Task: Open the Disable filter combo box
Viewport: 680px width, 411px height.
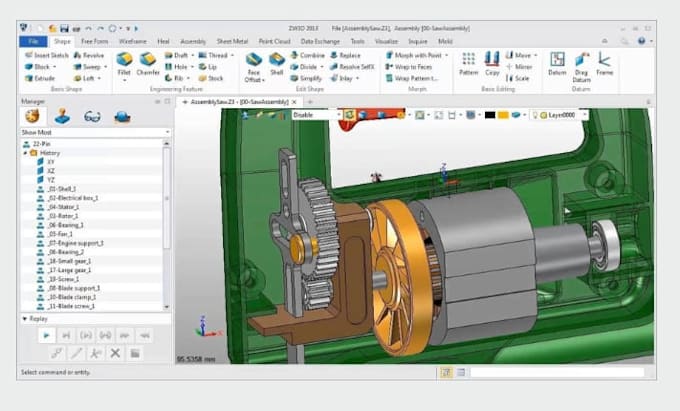Action: pos(317,115)
